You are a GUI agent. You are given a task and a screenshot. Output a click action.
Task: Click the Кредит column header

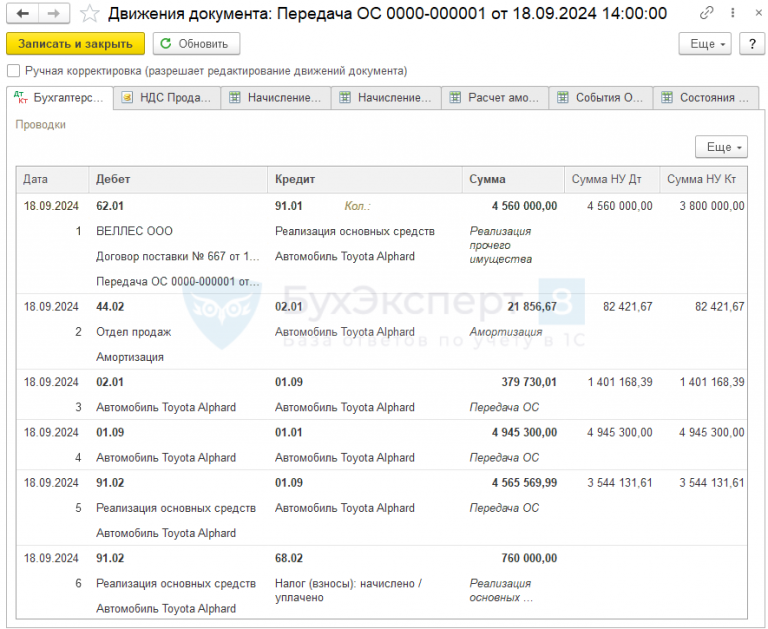365,179
